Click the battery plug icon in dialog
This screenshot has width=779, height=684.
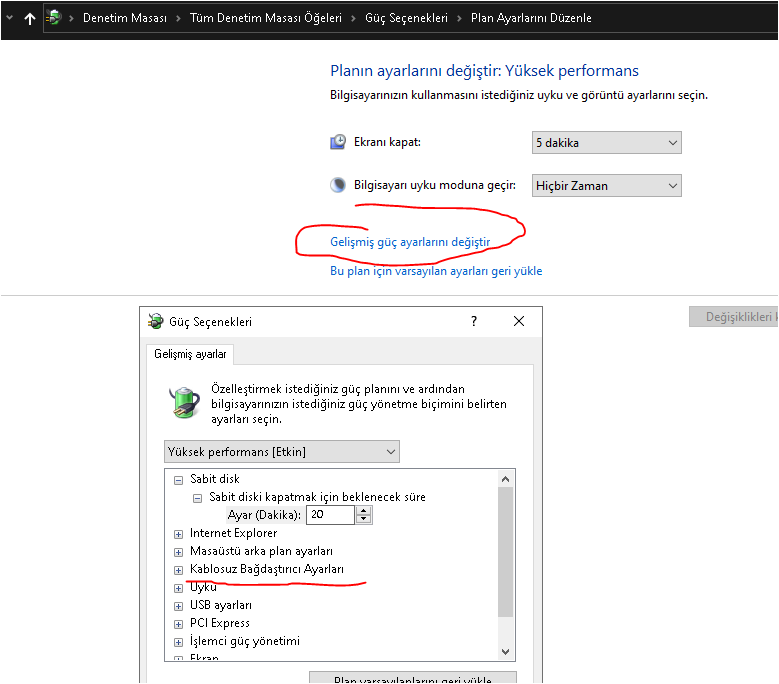tap(185, 402)
